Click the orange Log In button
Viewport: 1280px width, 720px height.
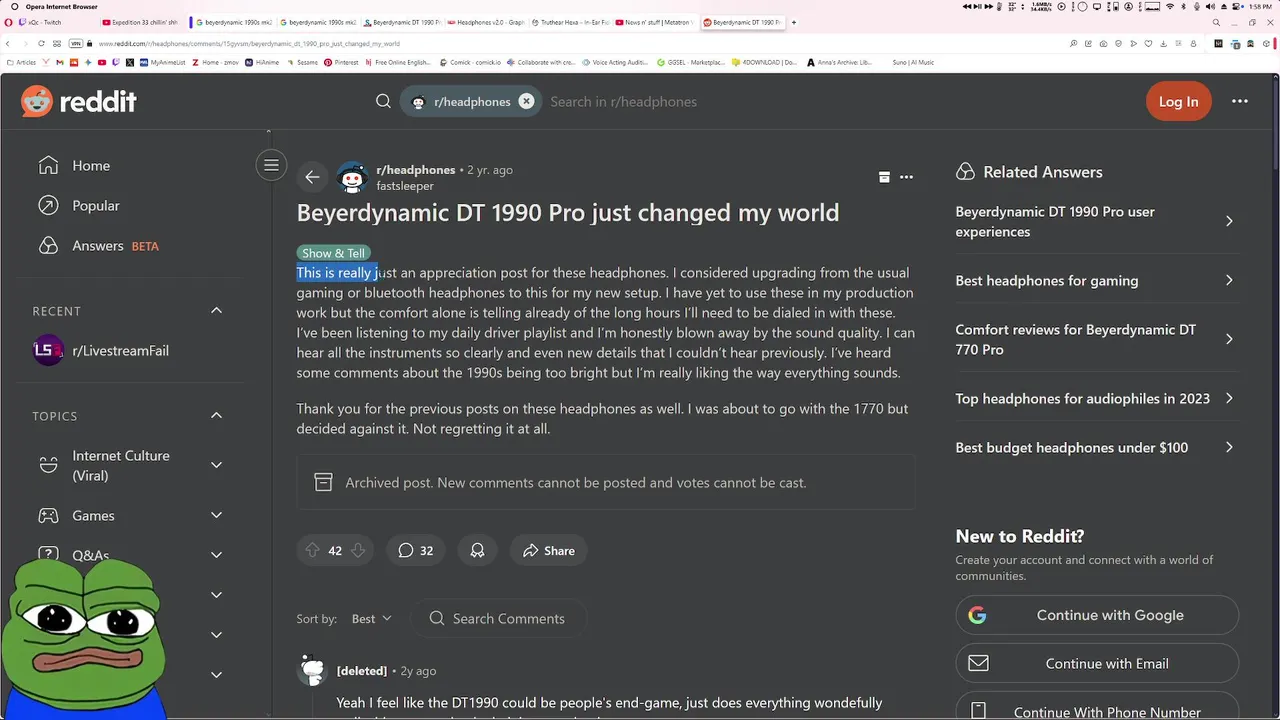pos(1178,101)
